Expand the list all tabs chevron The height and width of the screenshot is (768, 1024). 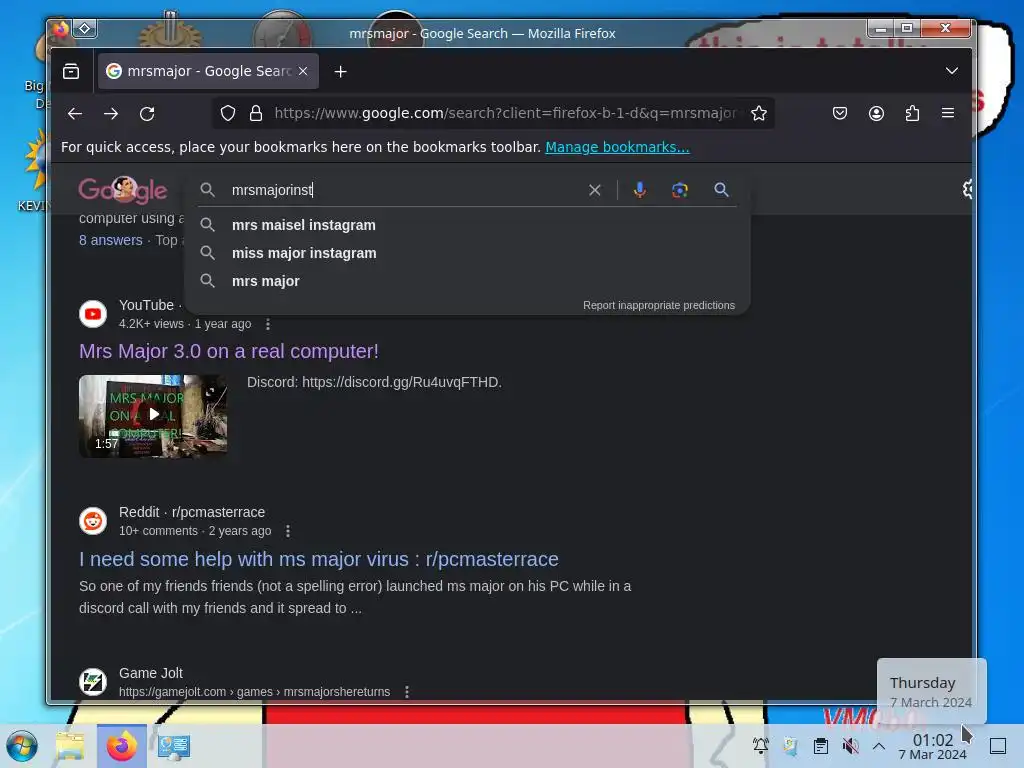click(952, 71)
